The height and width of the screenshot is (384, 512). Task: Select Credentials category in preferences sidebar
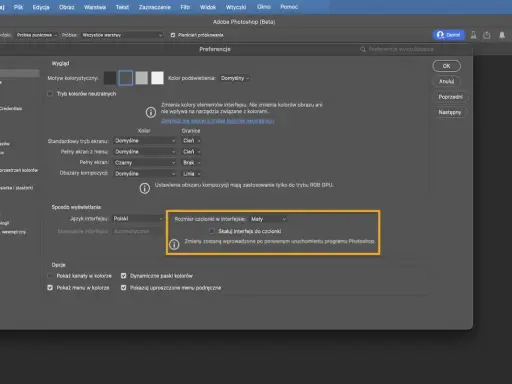tap(11, 109)
